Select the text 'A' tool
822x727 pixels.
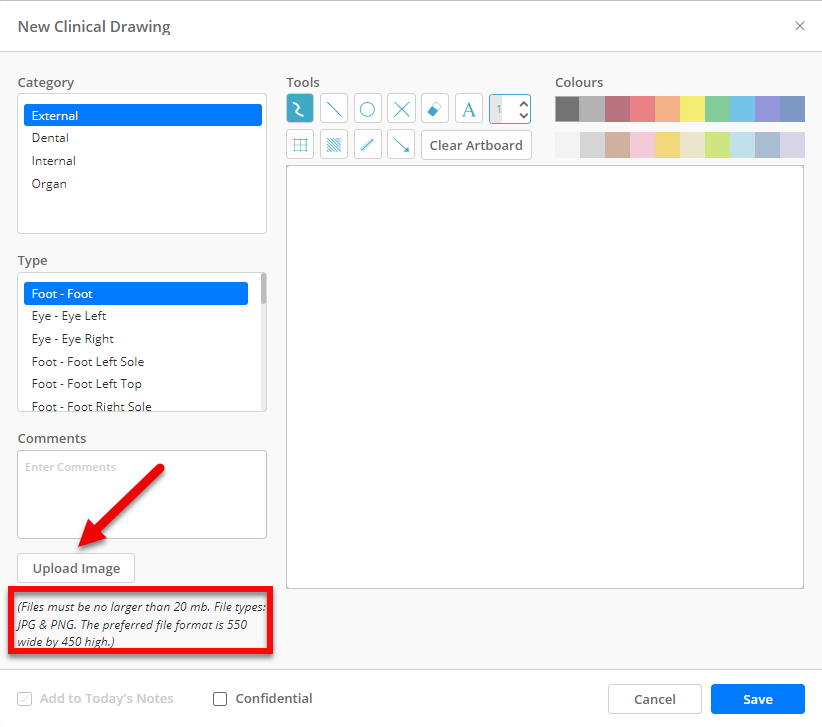pyautogui.click(x=469, y=109)
